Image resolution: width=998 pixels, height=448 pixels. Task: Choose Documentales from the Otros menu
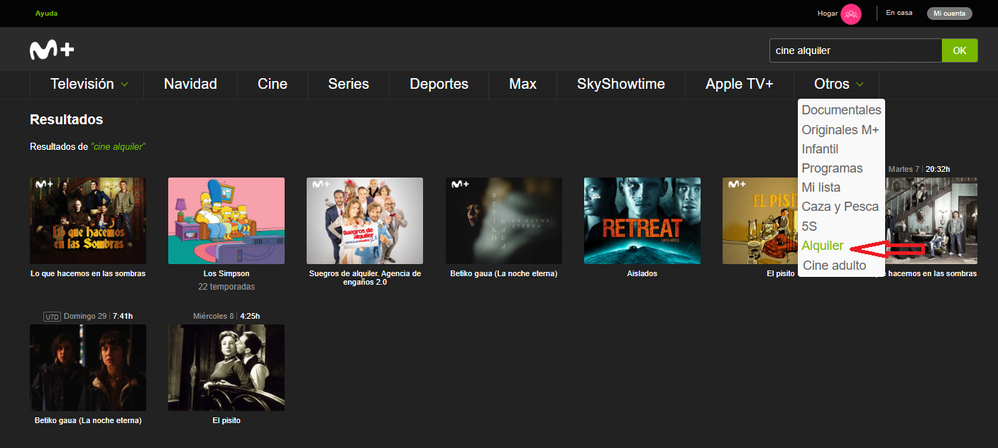tap(841, 110)
